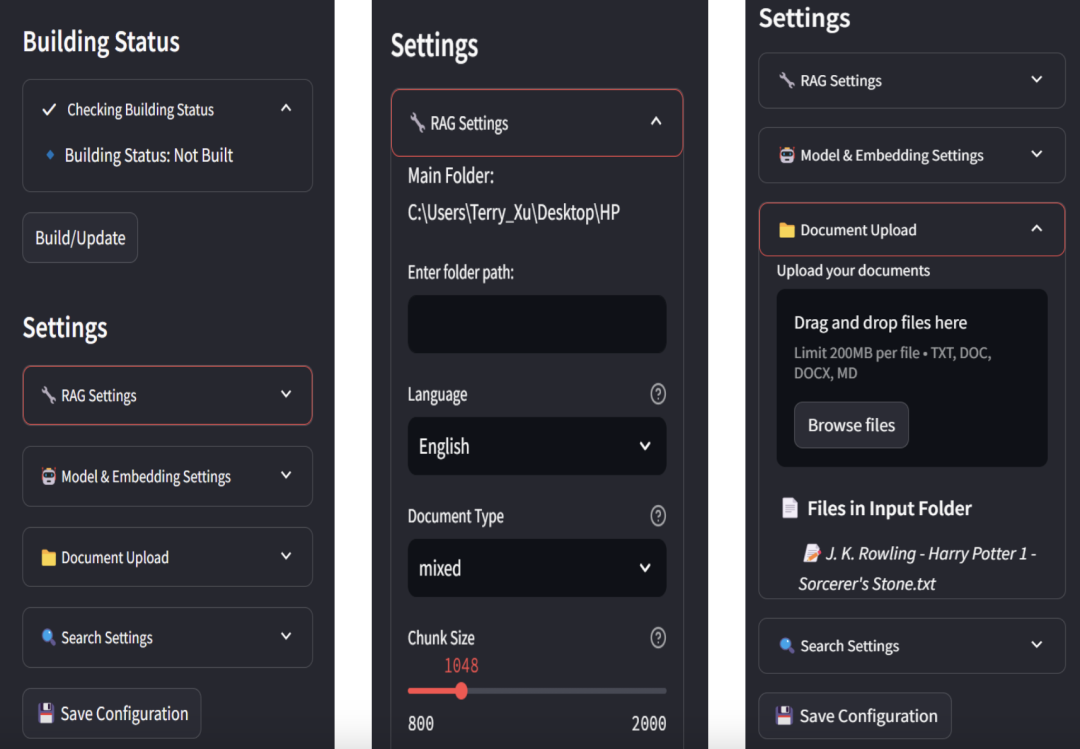Click the Document Type help icon
The image size is (1080, 749).
(658, 516)
